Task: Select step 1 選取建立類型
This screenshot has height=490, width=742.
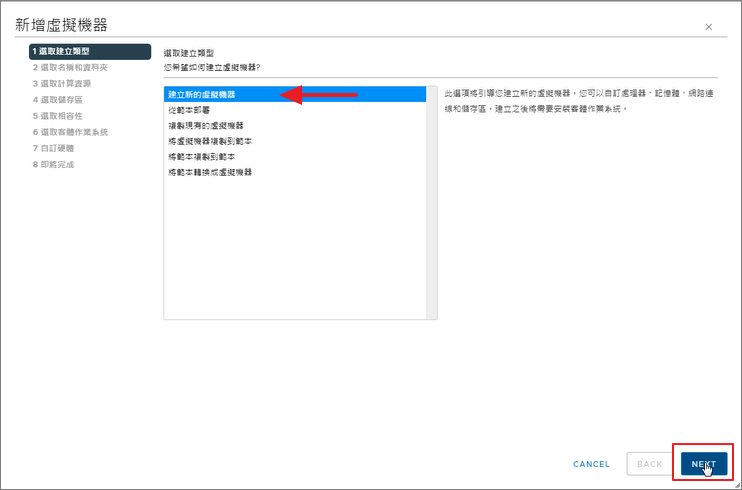Action: coord(90,52)
